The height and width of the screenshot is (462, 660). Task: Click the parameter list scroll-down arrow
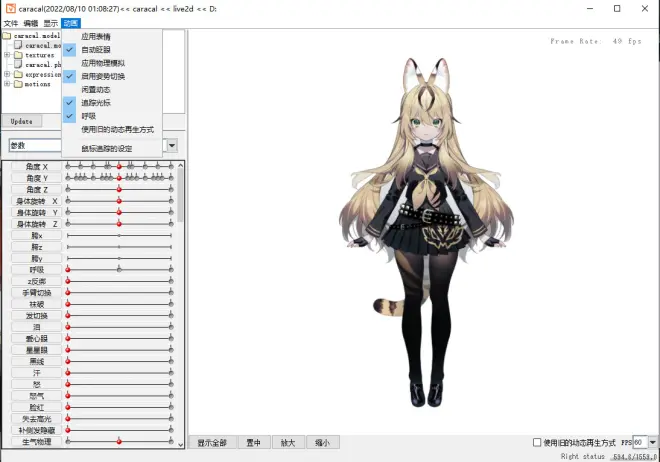181,444
